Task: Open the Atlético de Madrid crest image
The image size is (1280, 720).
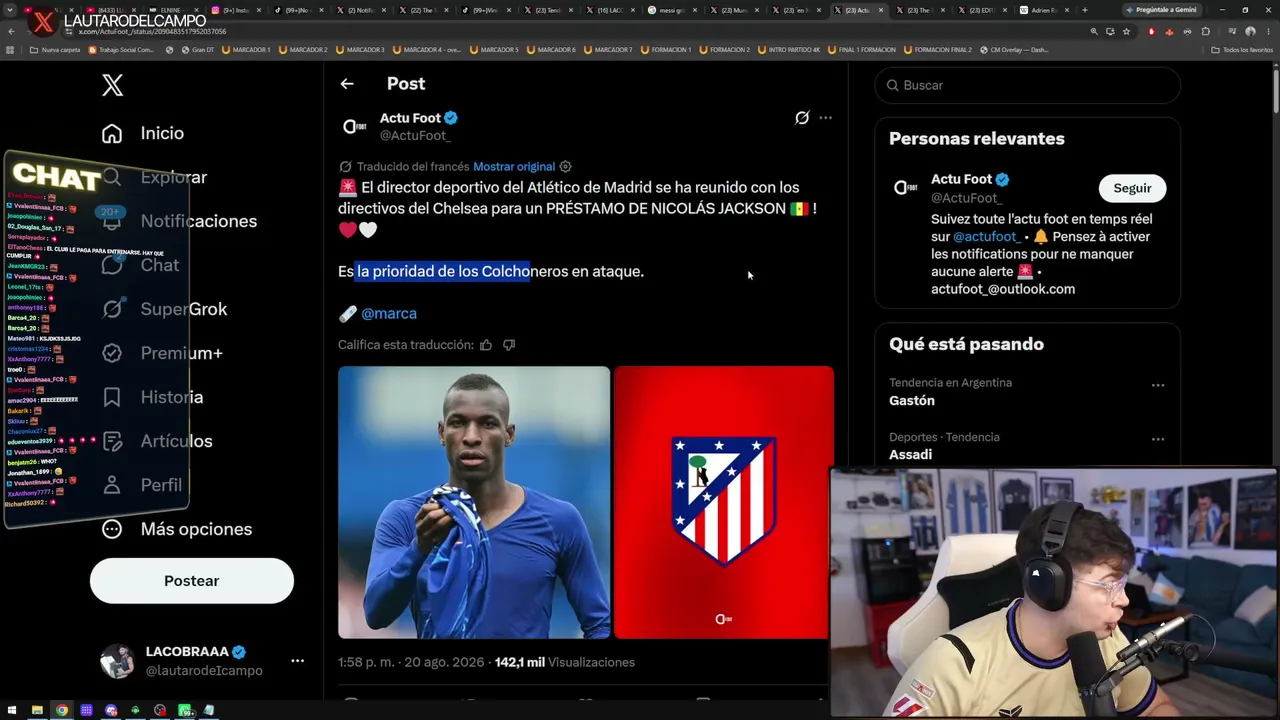Action: (x=723, y=502)
